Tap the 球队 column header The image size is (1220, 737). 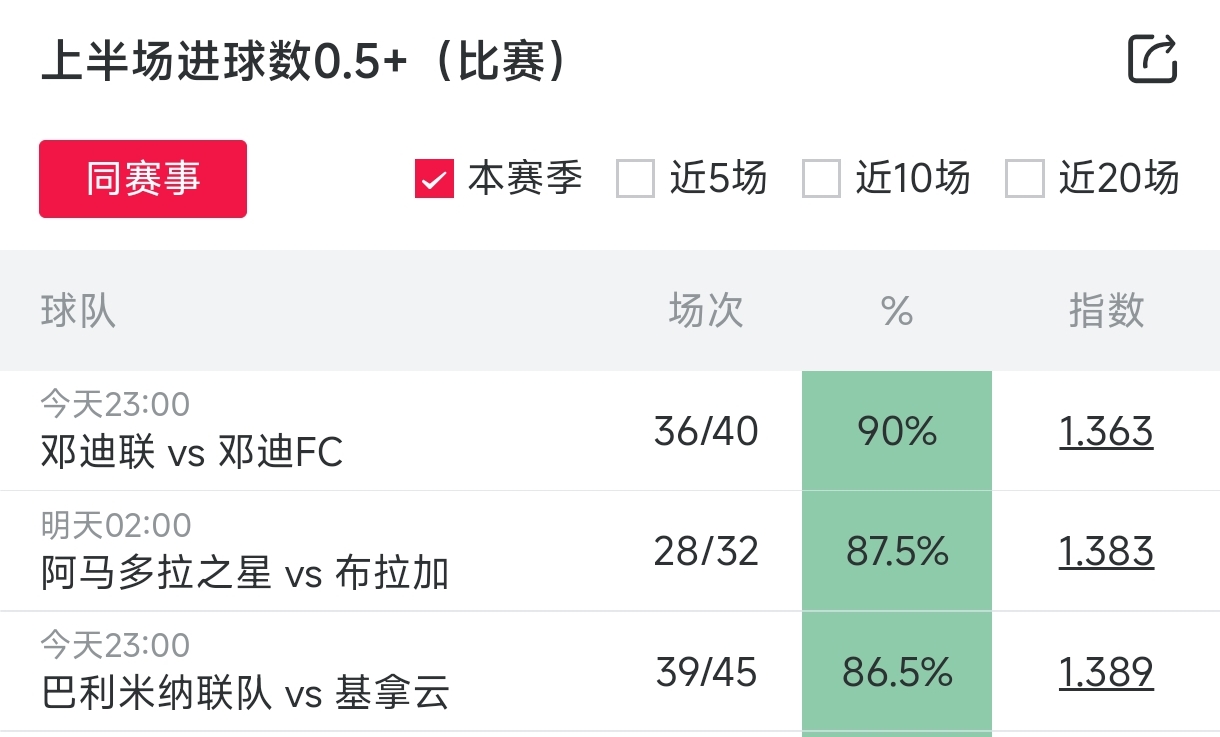tap(78, 311)
